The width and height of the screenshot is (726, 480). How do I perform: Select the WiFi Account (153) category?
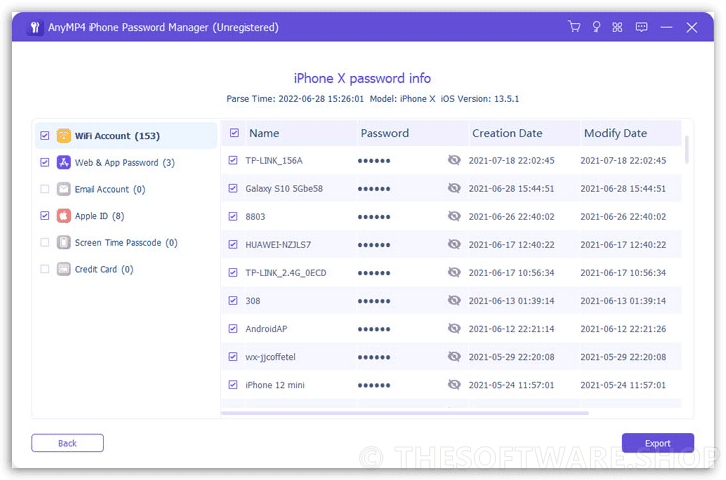pyautogui.click(x=126, y=136)
